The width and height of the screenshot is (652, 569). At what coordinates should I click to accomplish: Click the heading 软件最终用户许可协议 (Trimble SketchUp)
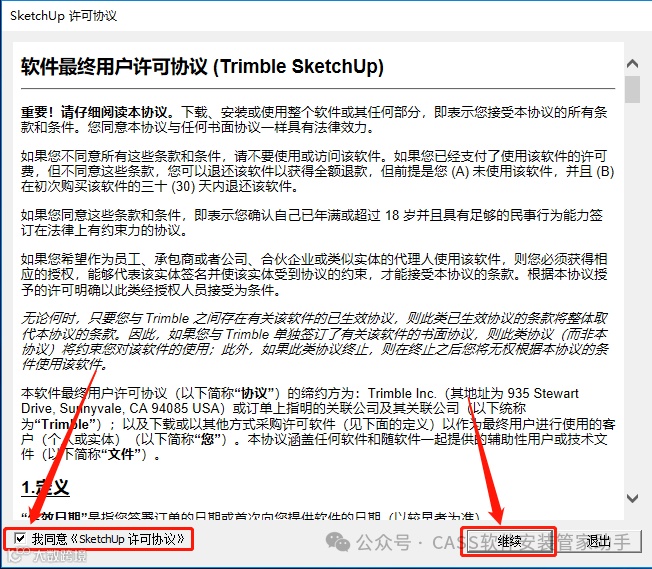click(203, 67)
